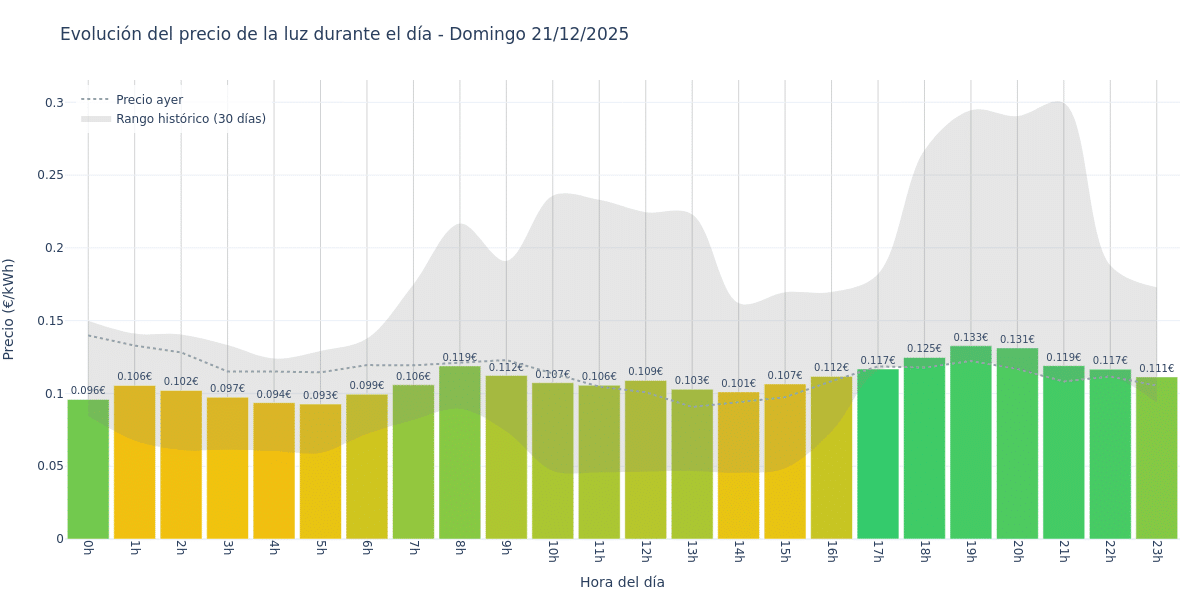
Task: Click the 'Precio (€/kWh)' y-axis title
Action: (x=9, y=309)
